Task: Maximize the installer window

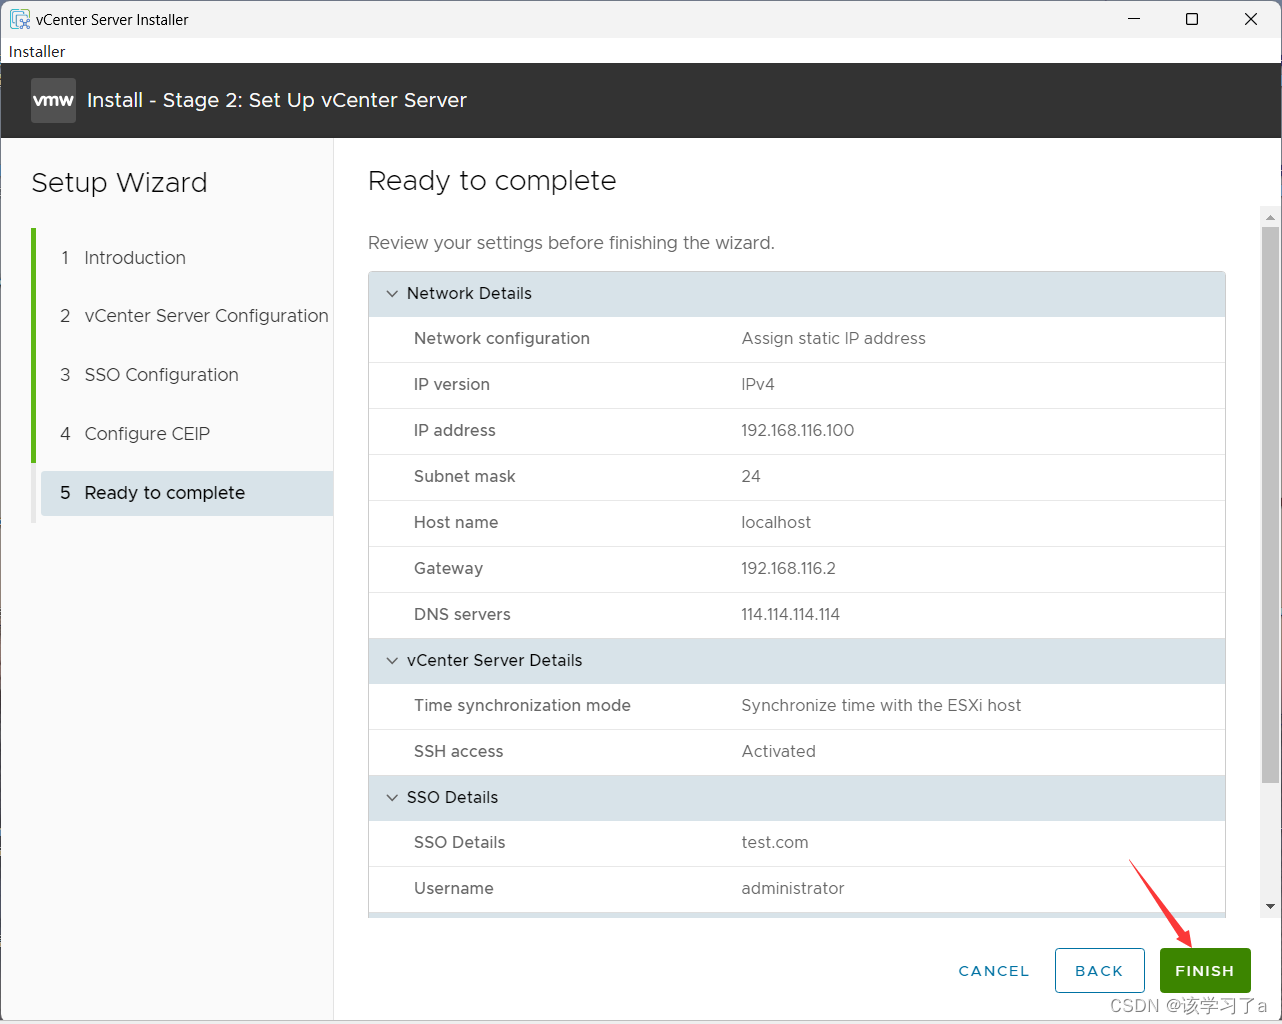Action: (x=1192, y=19)
